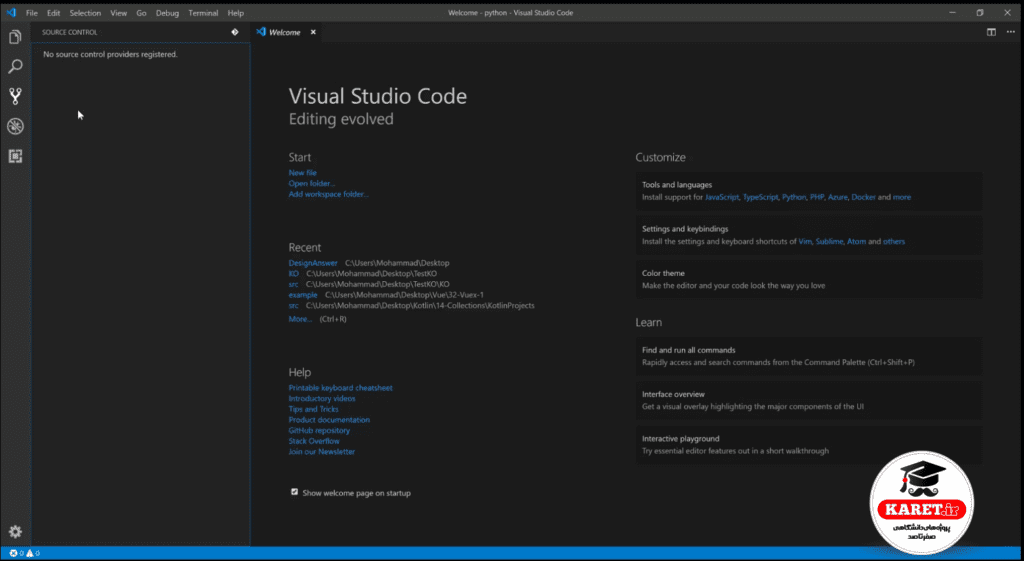Image resolution: width=1024 pixels, height=561 pixels.
Task: Open the Terminal menu
Action: [x=203, y=13]
